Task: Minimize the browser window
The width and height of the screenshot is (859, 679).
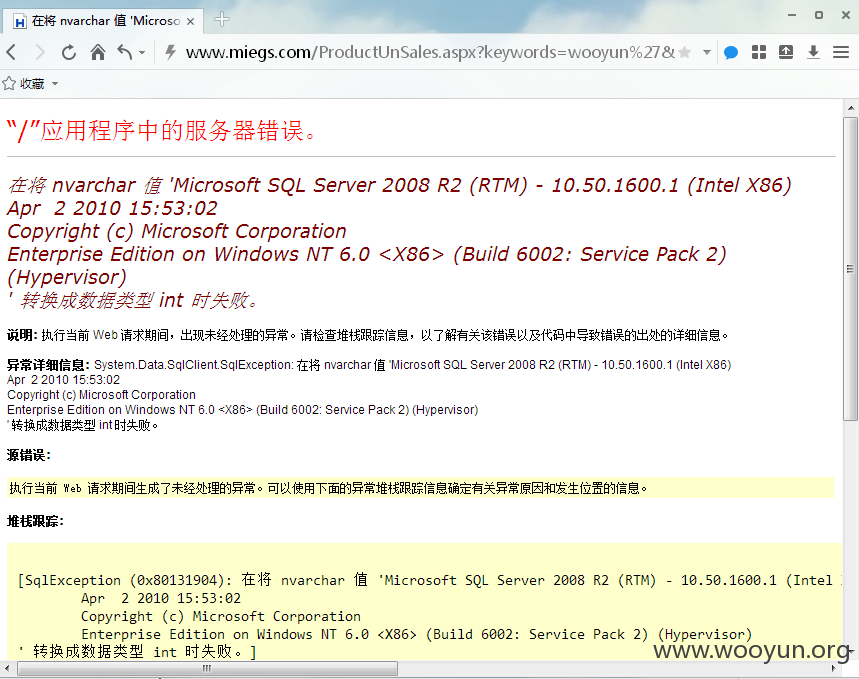Action: 792,15
